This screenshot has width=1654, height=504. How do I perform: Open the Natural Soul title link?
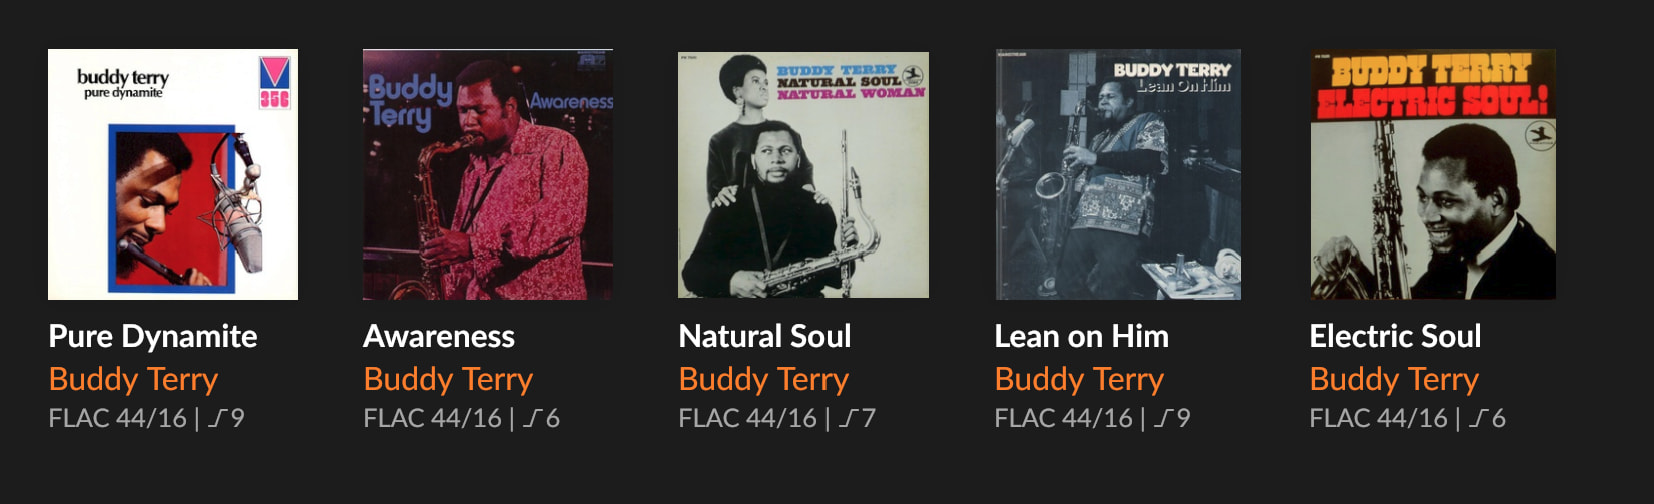(x=765, y=336)
